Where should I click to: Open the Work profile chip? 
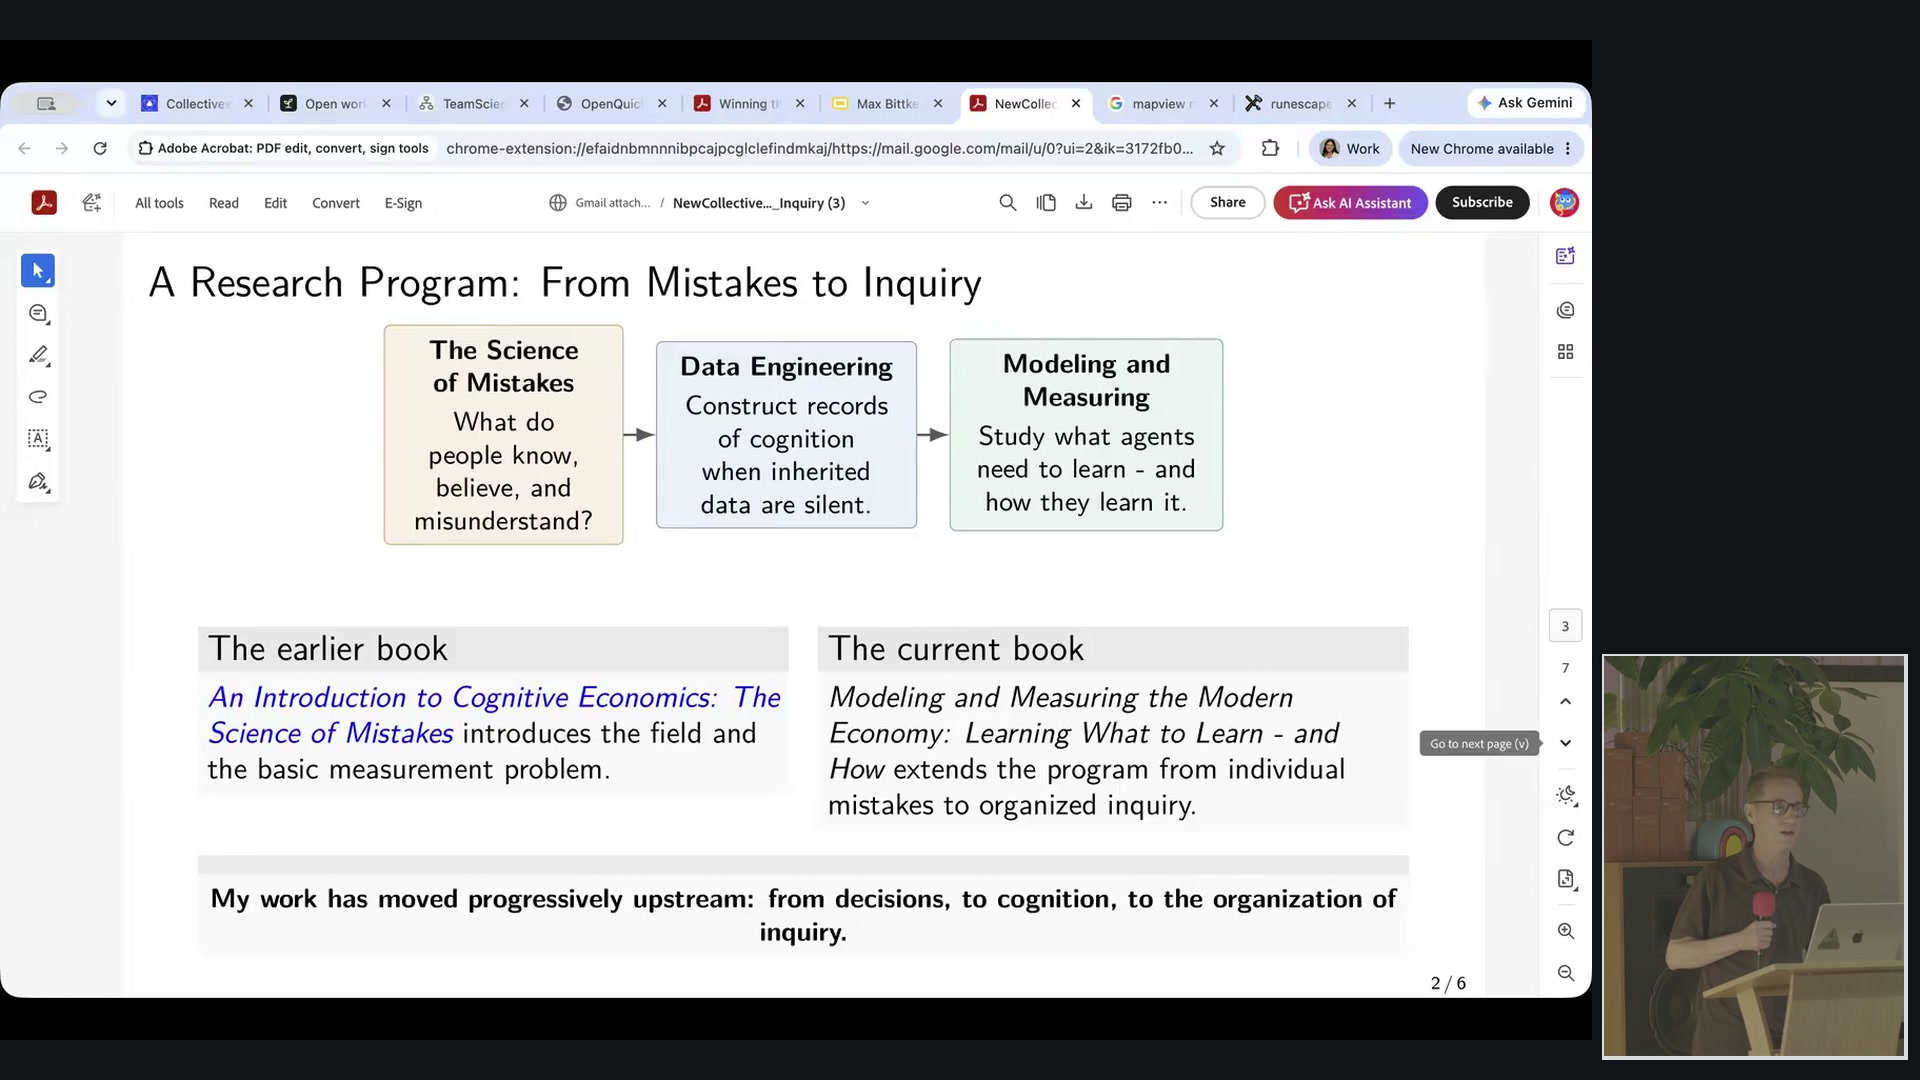[1350, 149]
